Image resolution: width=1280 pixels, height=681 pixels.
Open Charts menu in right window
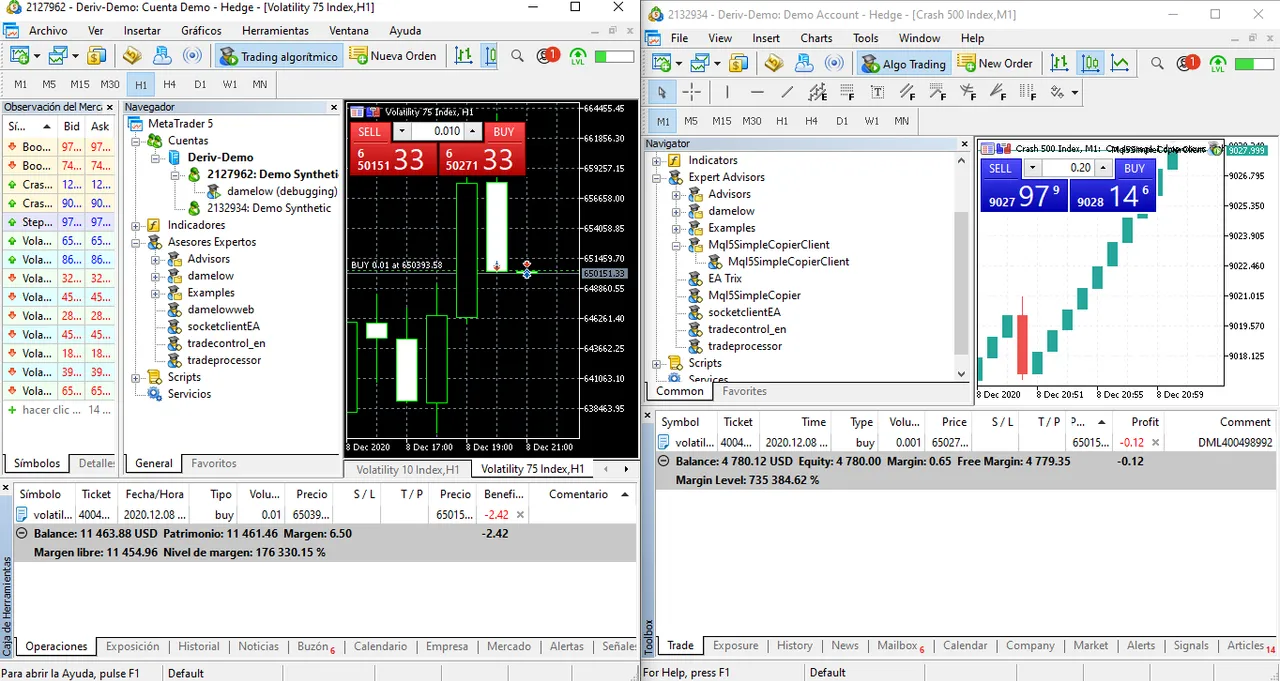(x=816, y=38)
